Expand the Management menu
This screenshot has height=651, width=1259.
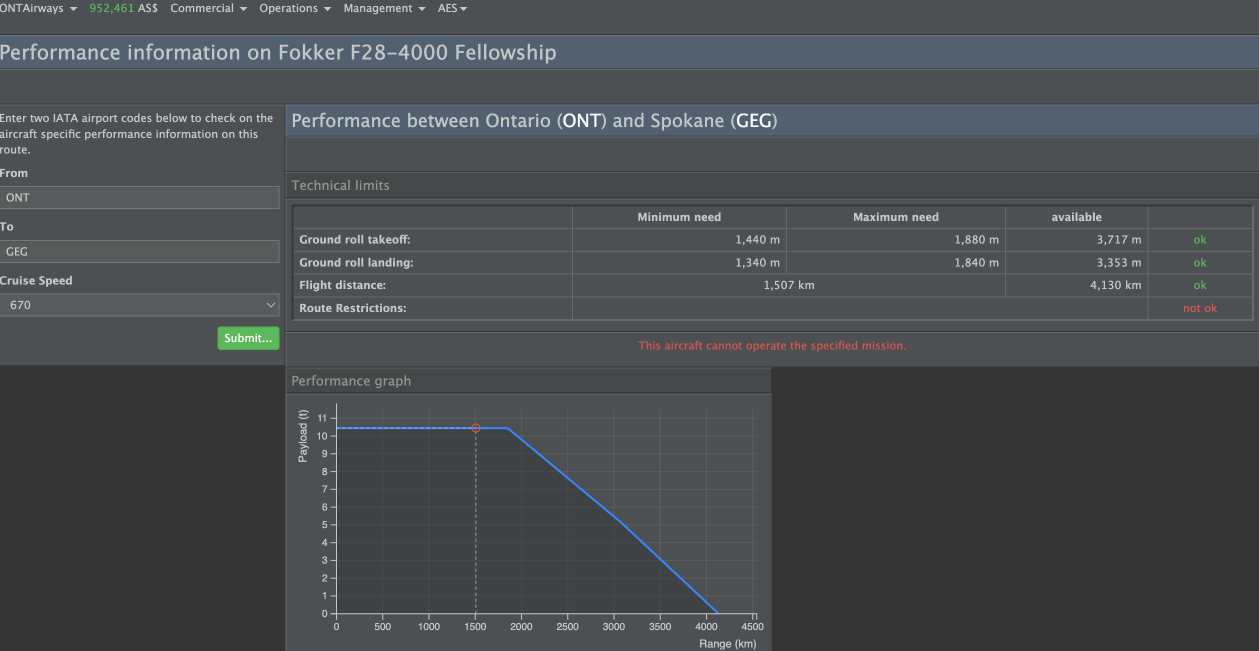384,8
